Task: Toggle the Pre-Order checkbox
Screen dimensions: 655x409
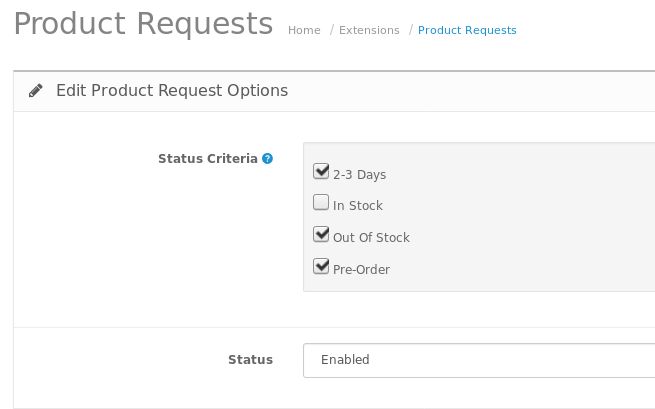Action: 321,267
